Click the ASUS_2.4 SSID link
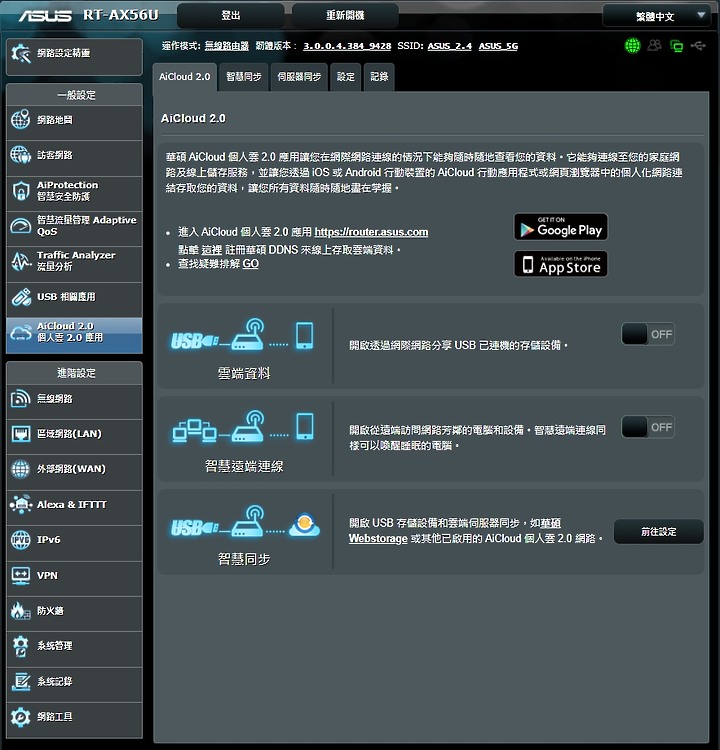This screenshot has height=750, width=720. pos(450,46)
